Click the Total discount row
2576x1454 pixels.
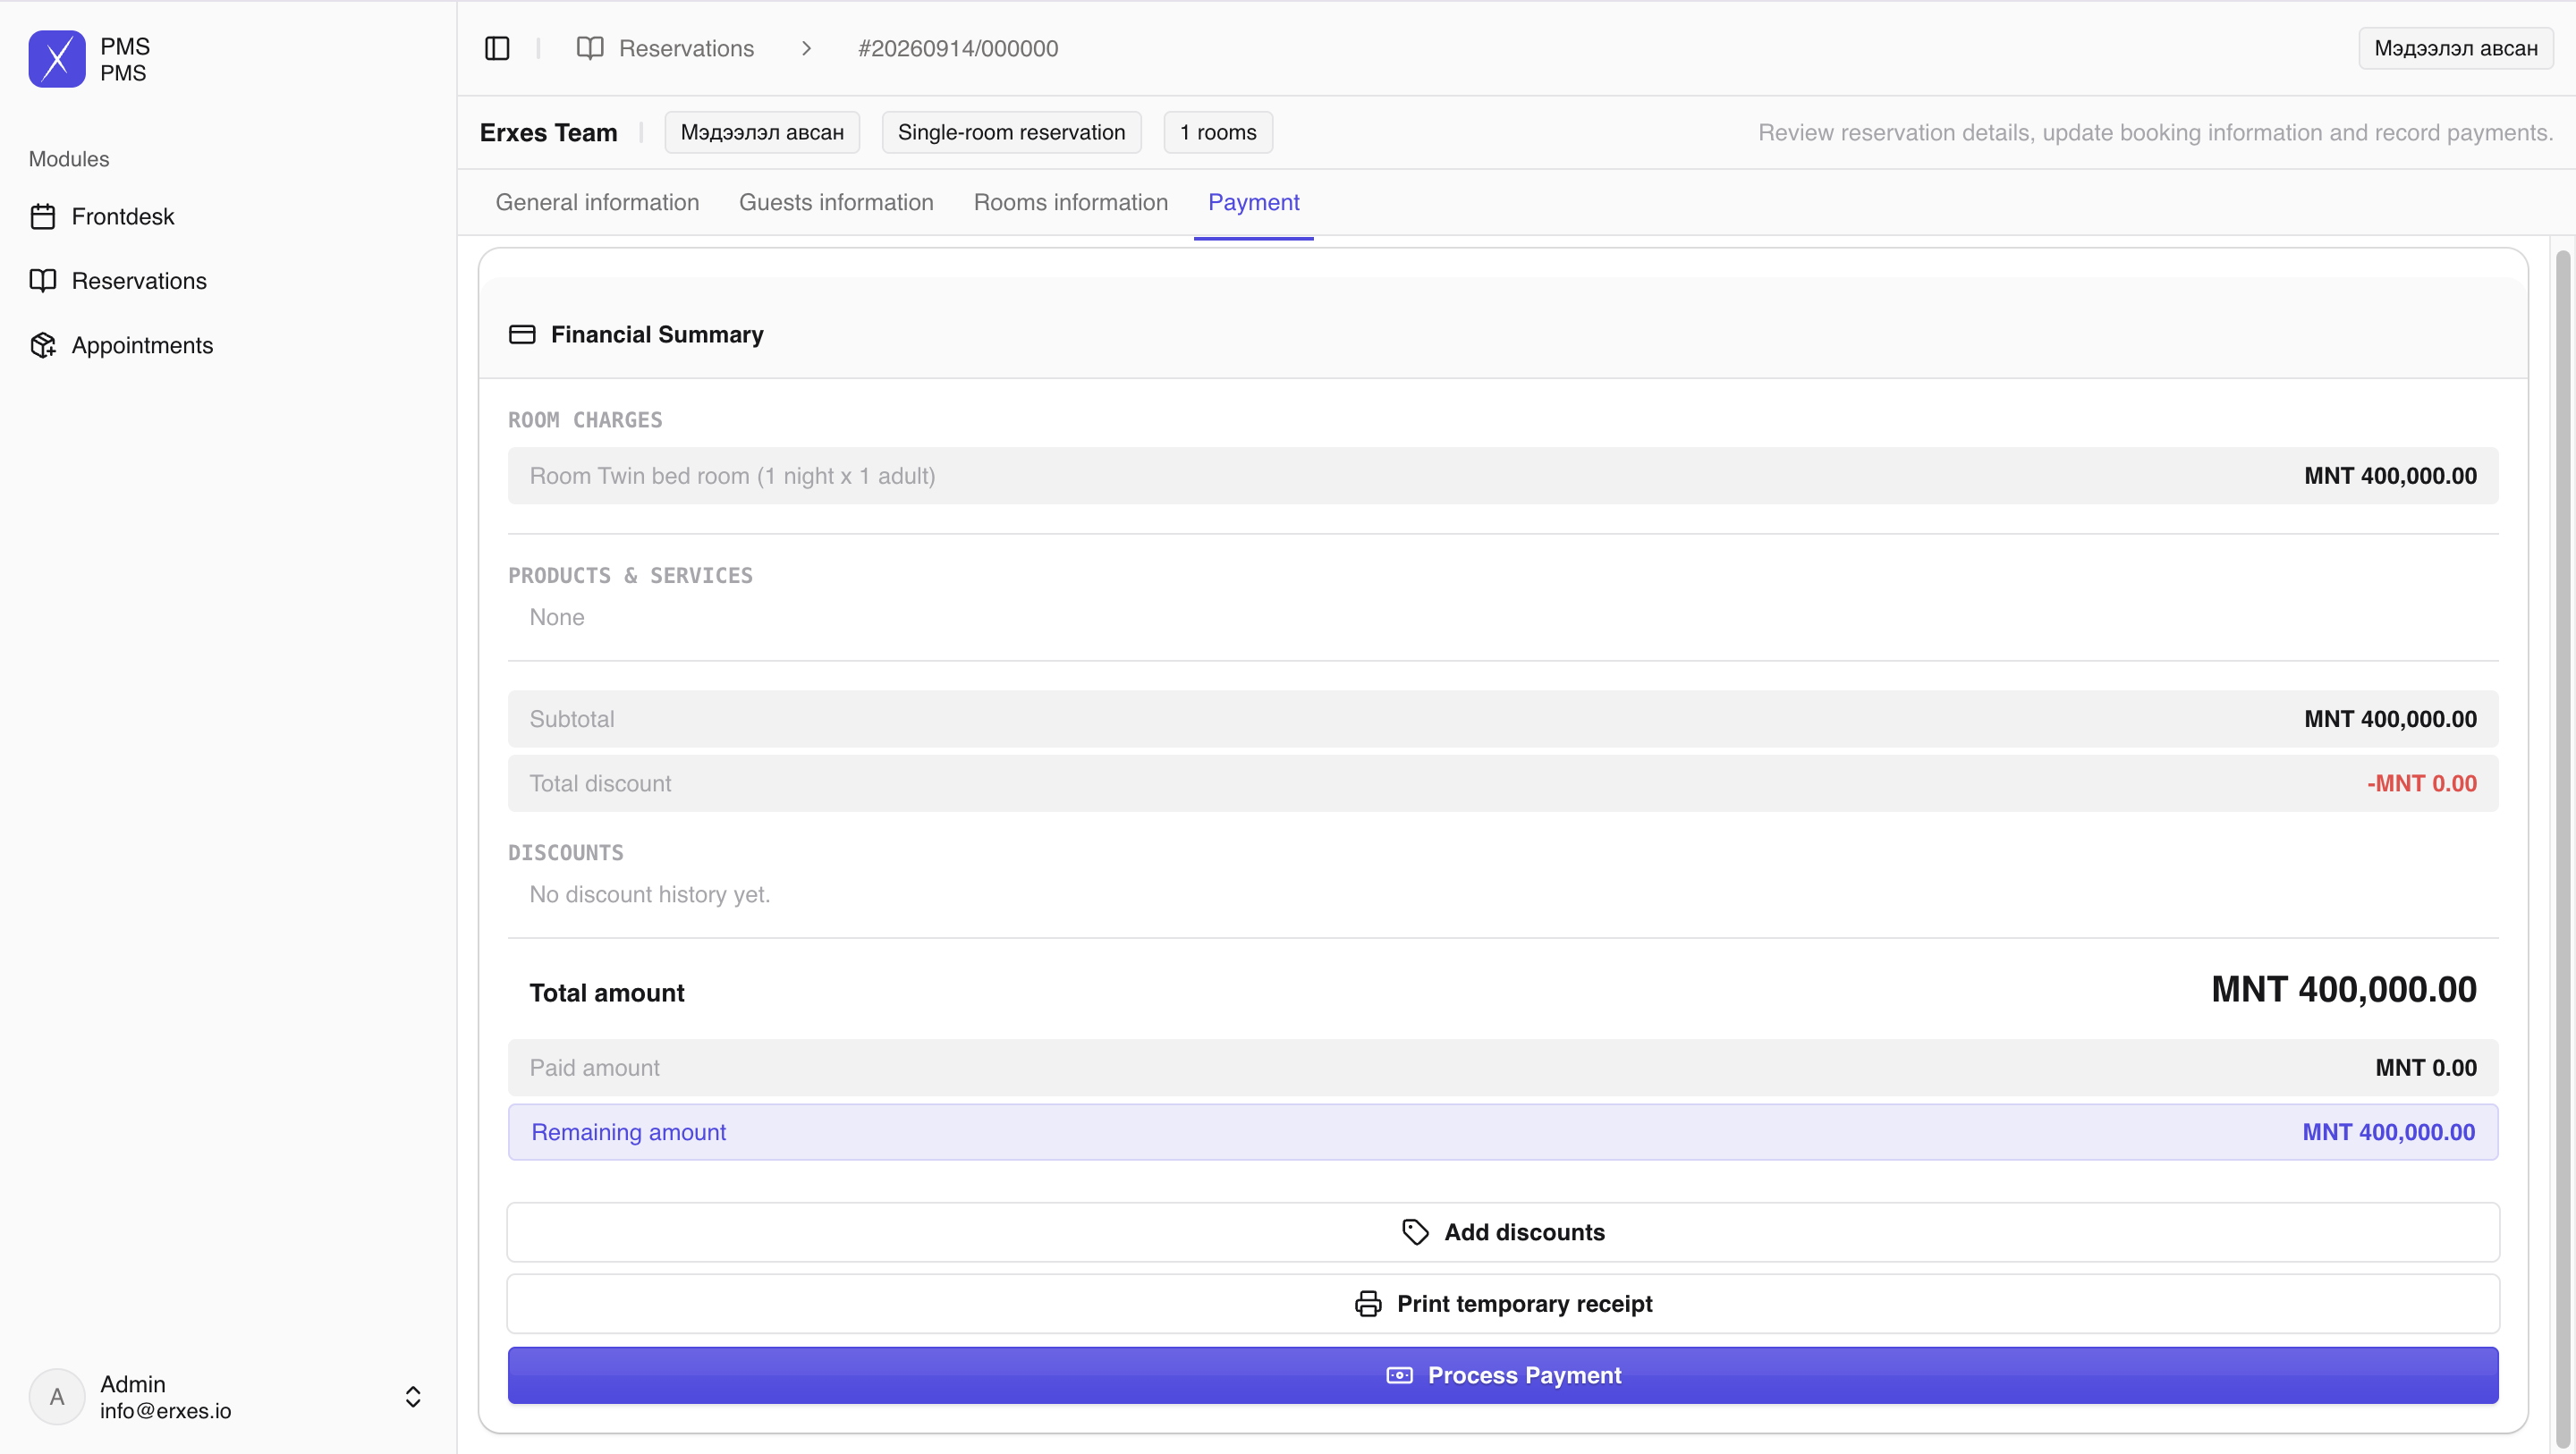point(1503,783)
